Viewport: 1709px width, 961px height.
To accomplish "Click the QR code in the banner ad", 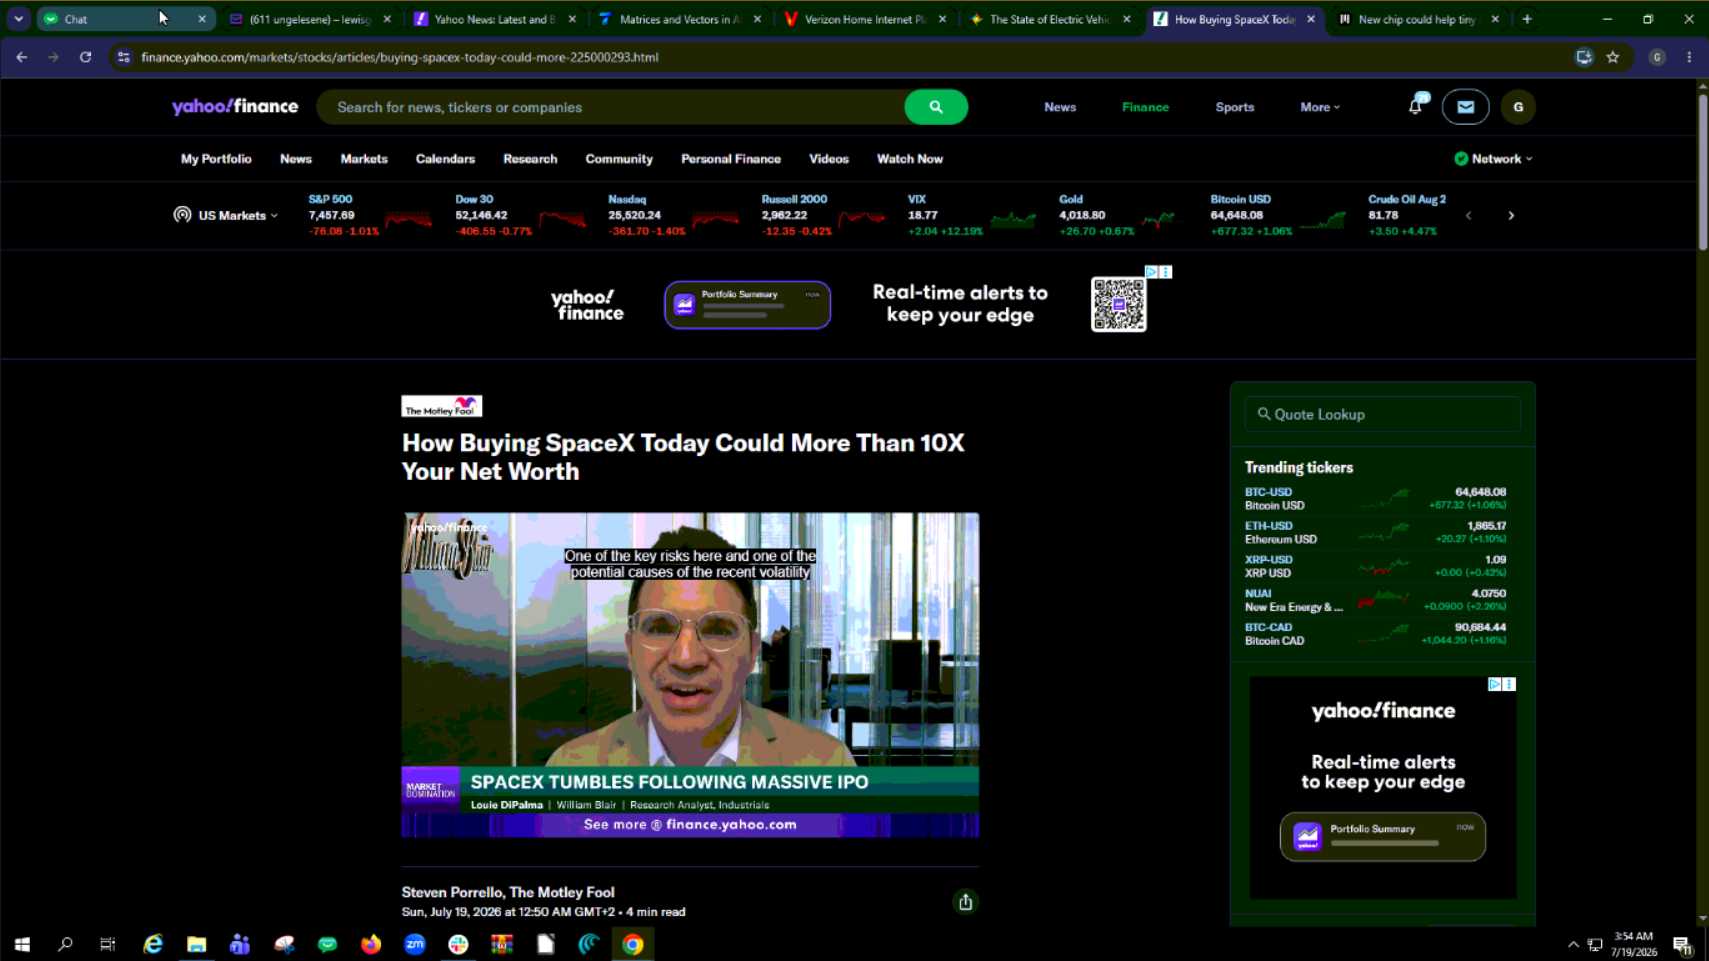I will (x=1118, y=305).
